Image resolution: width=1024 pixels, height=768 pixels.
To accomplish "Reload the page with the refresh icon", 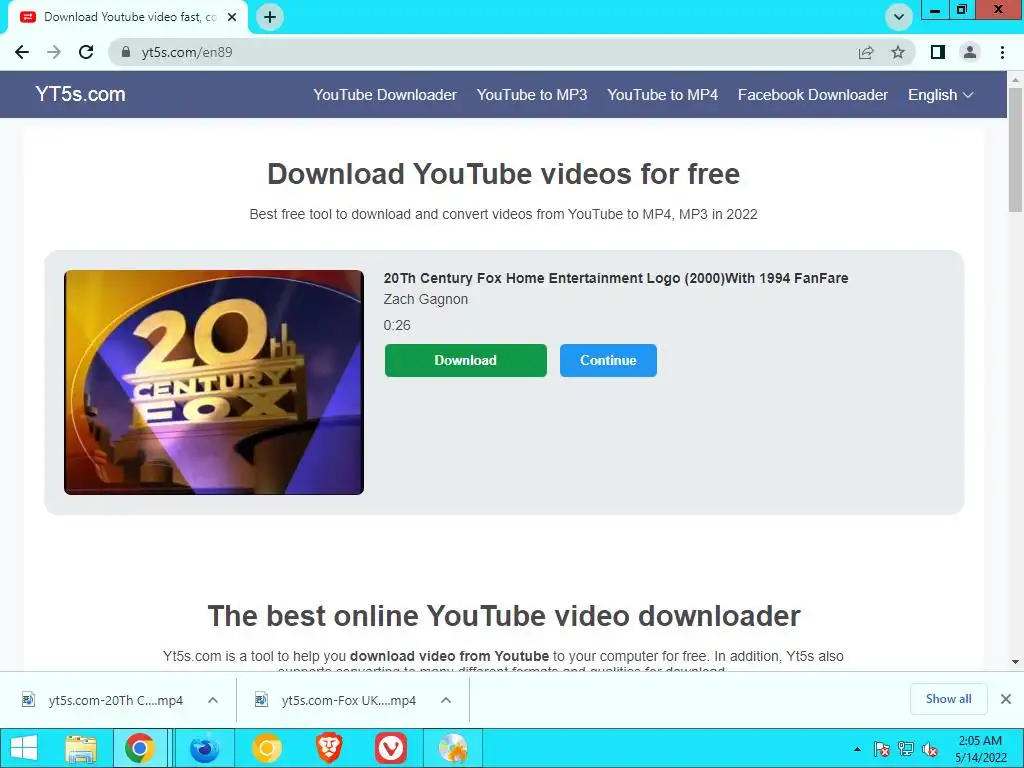I will tap(86, 52).
